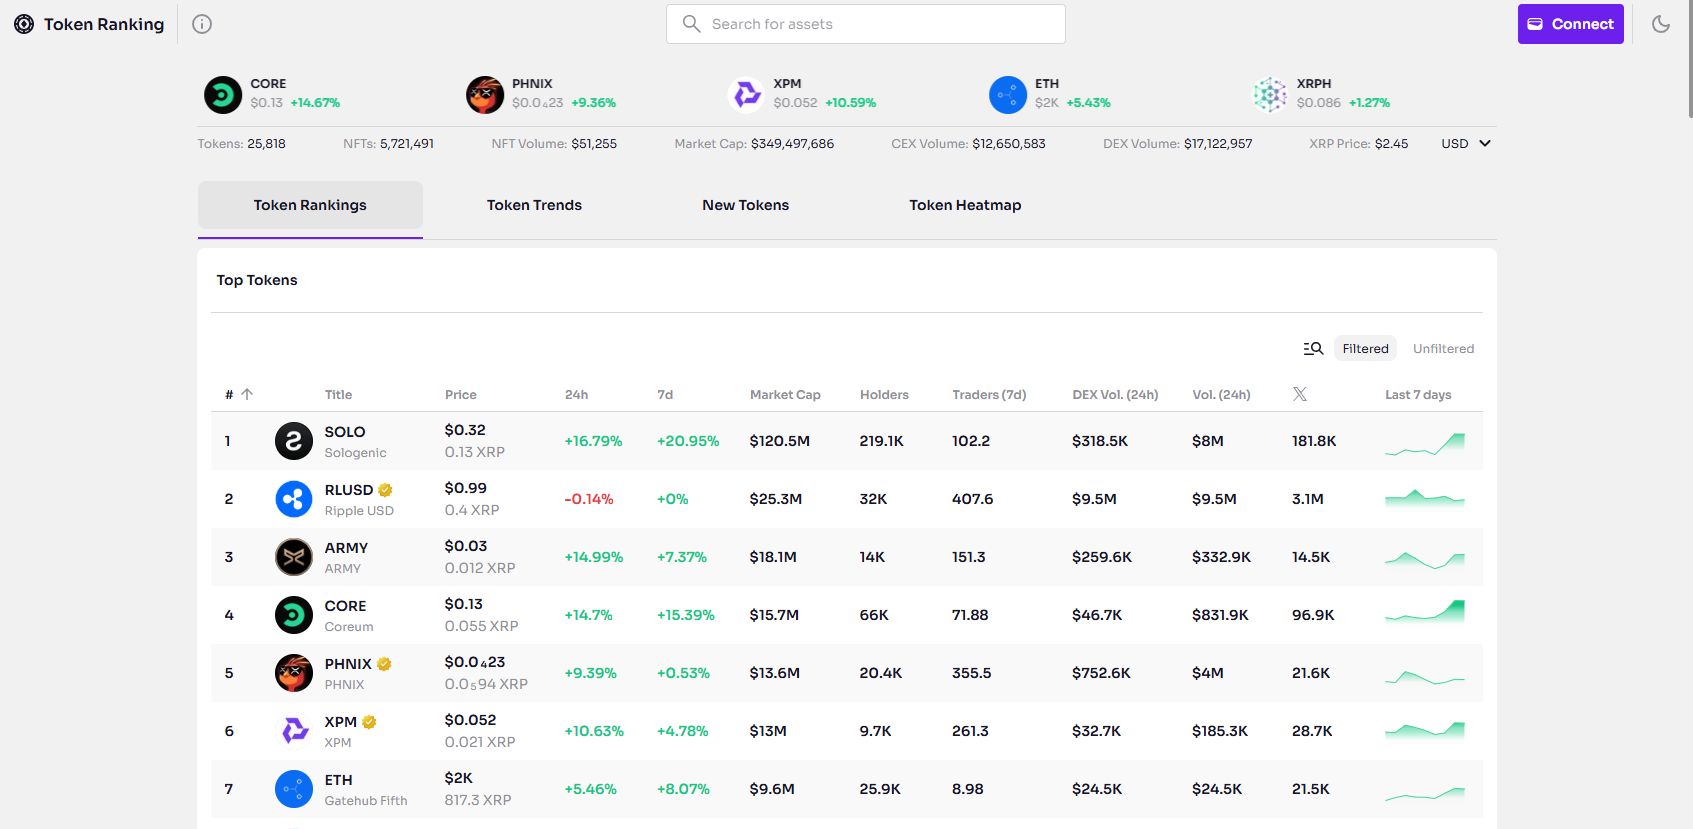Open the SOLO Sologenic token link

[355, 441]
